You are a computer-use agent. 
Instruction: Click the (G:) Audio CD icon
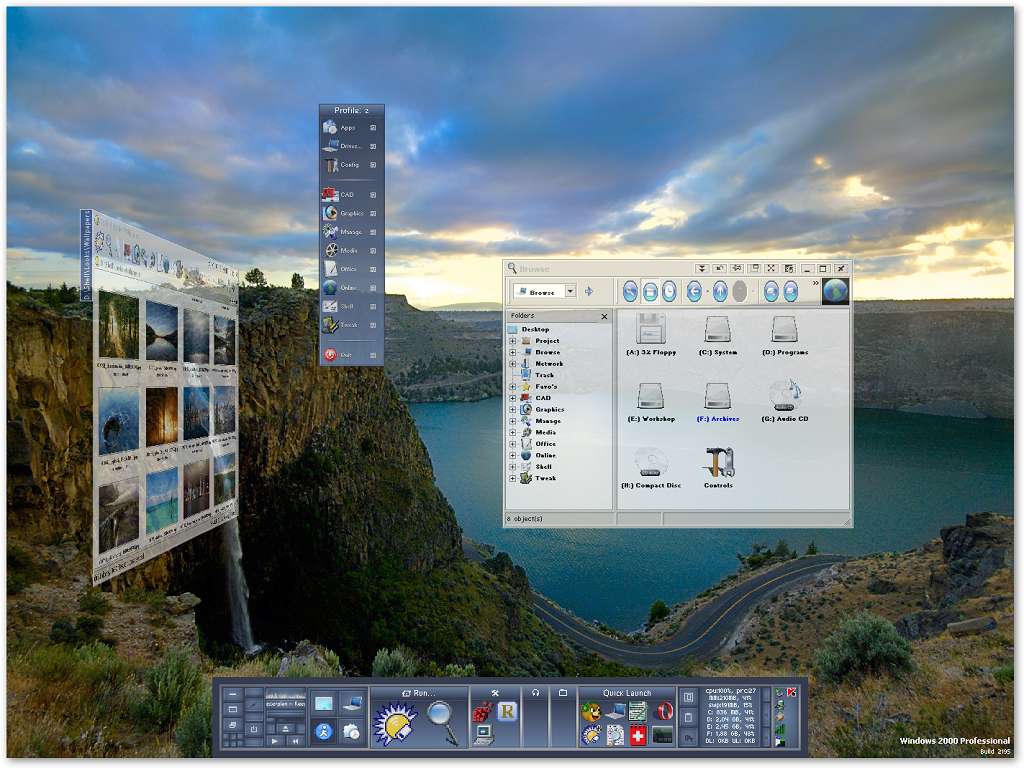click(785, 396)
